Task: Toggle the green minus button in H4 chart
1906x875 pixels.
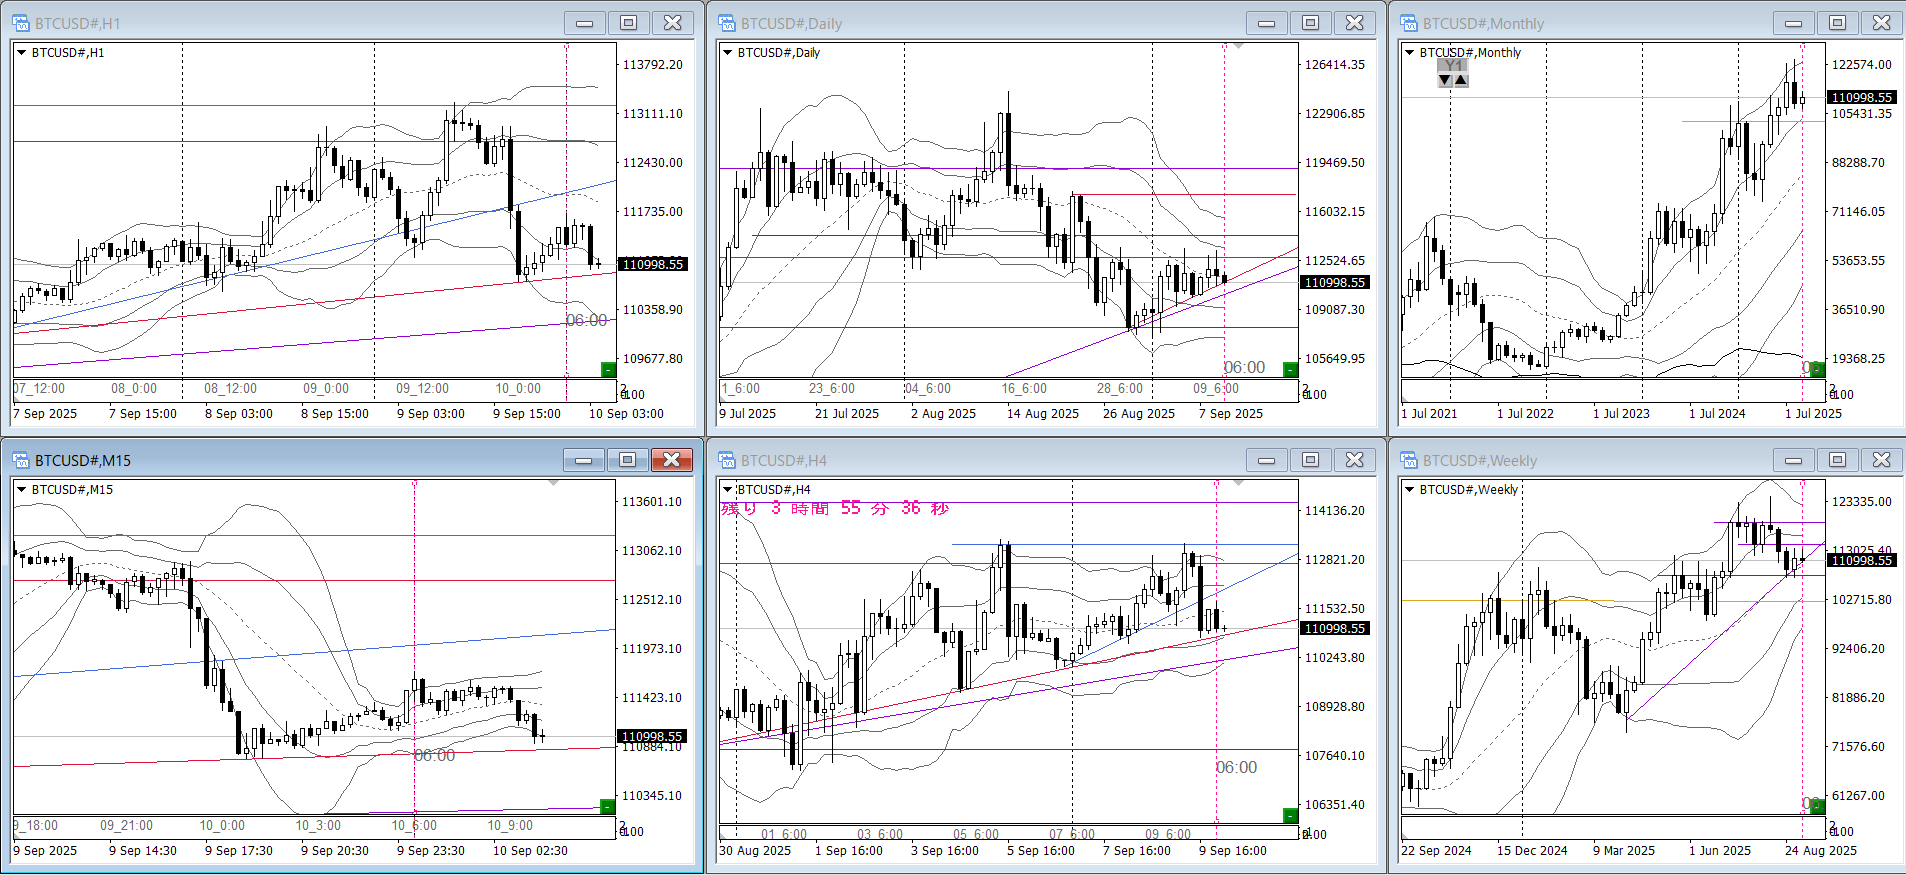Action: pyautogui.click(x=1290, y=815)
